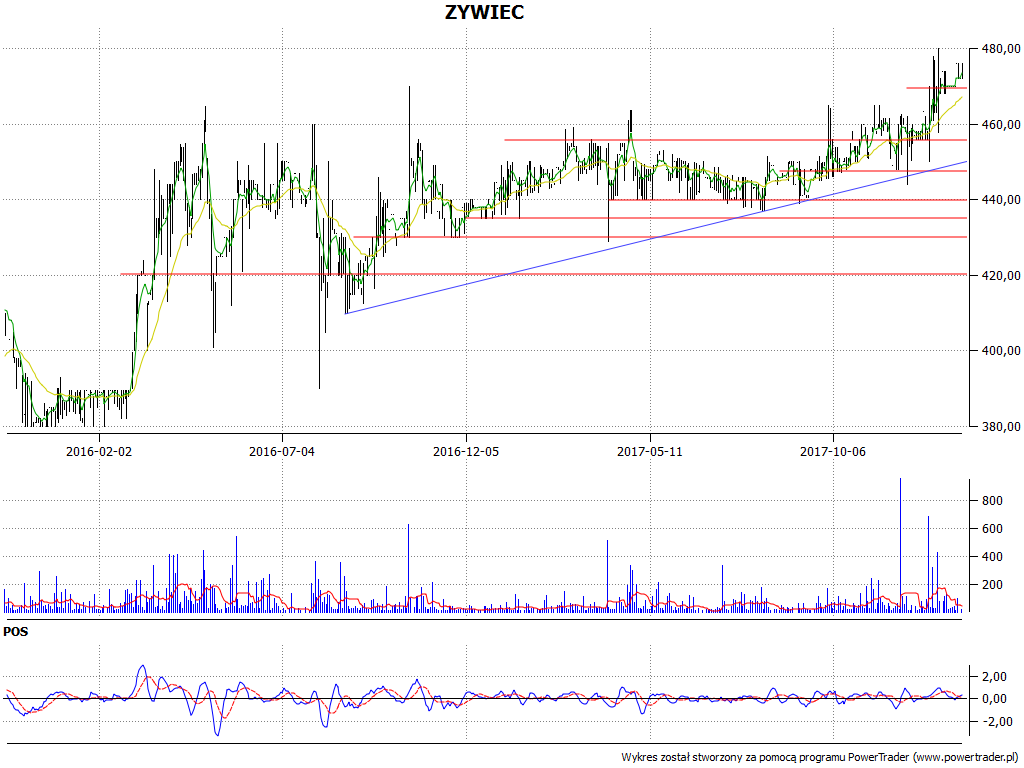Screen dimensions: 1024x768
Task: Select the 480,00 price axis label
Action: pos(1000,49)
